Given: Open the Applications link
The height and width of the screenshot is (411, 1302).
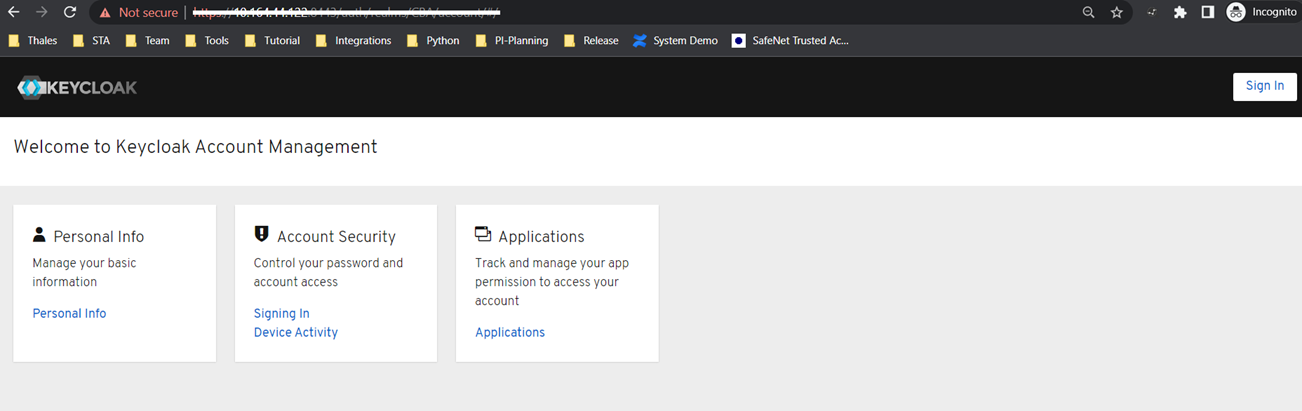Looking at the screenshot, I should tap(509, 332).
